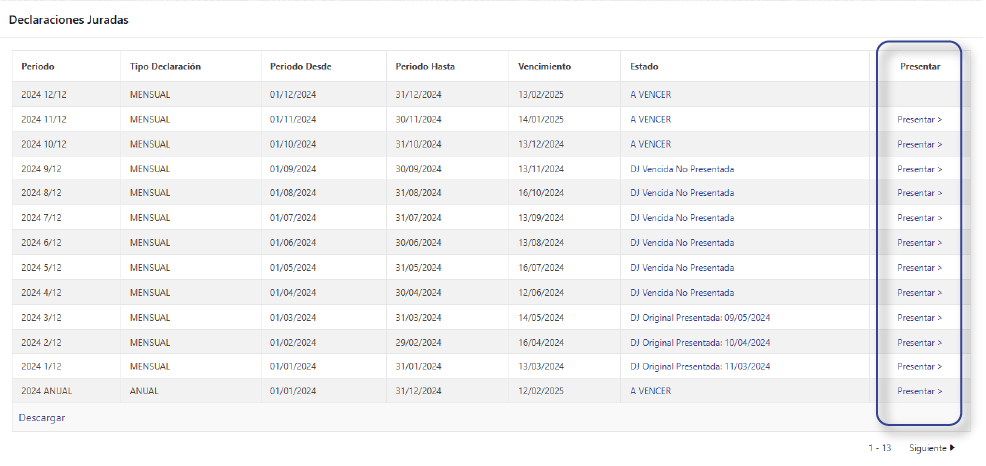Go to next page with Siguiente
The height and width of the screenshot is (466, 986).
click(927, 448)
